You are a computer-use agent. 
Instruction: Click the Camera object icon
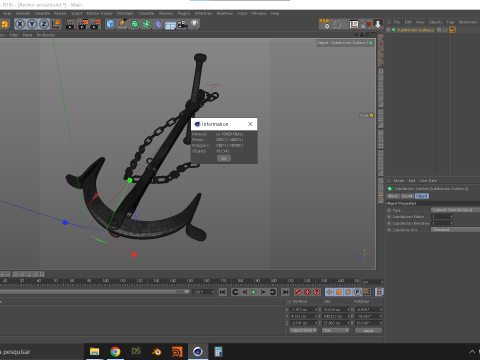click(x=182, y=24)
